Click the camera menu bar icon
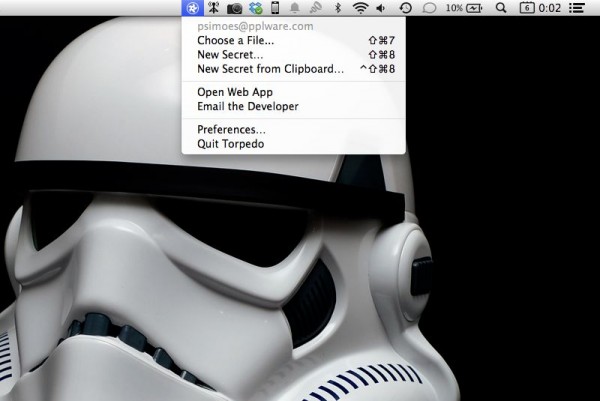 [x=235, y=8]
